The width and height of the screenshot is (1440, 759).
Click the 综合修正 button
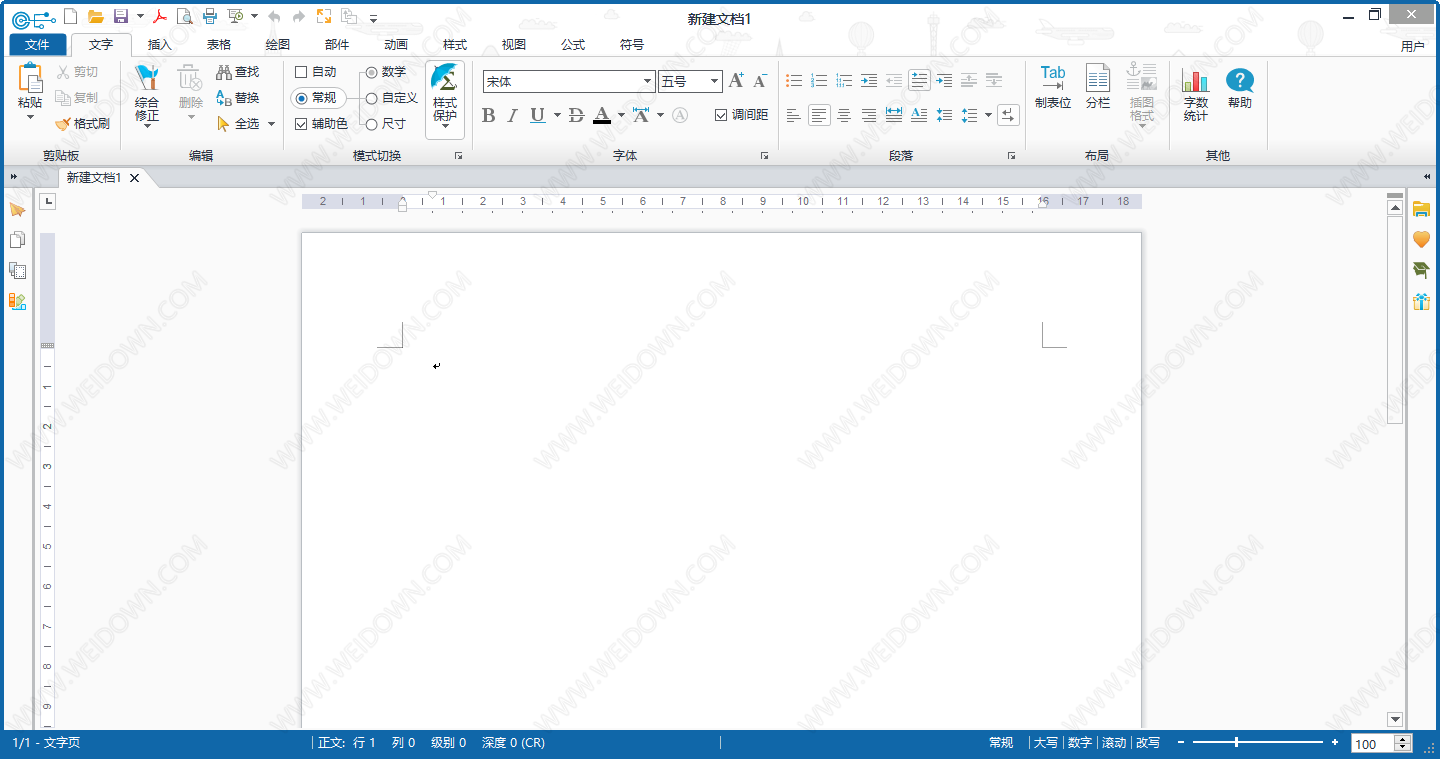tap(147, 94)
